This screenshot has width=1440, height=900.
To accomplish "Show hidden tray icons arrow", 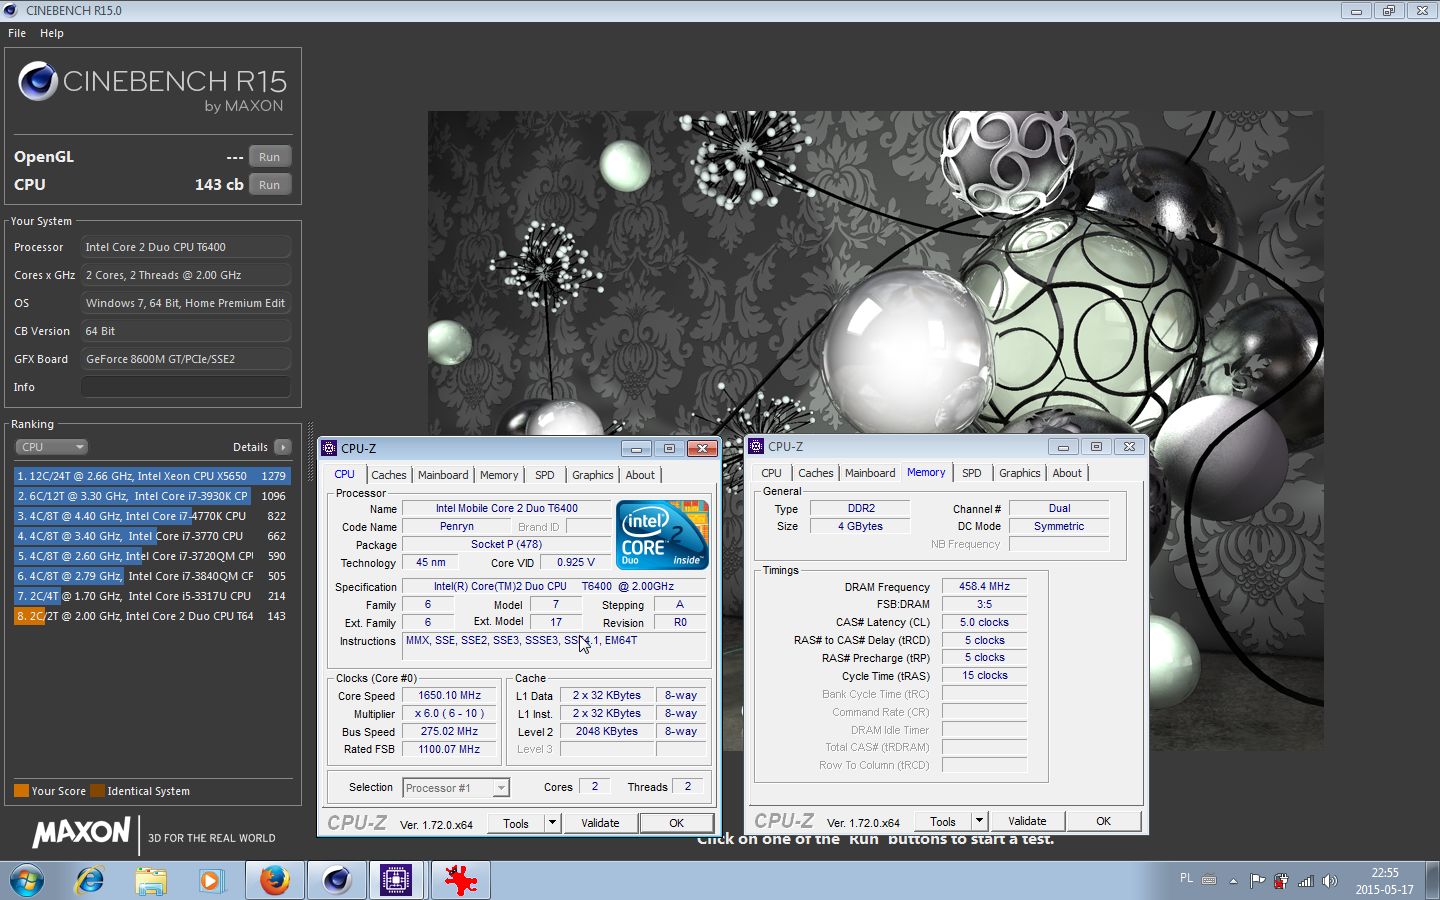I will [1233, 881].
